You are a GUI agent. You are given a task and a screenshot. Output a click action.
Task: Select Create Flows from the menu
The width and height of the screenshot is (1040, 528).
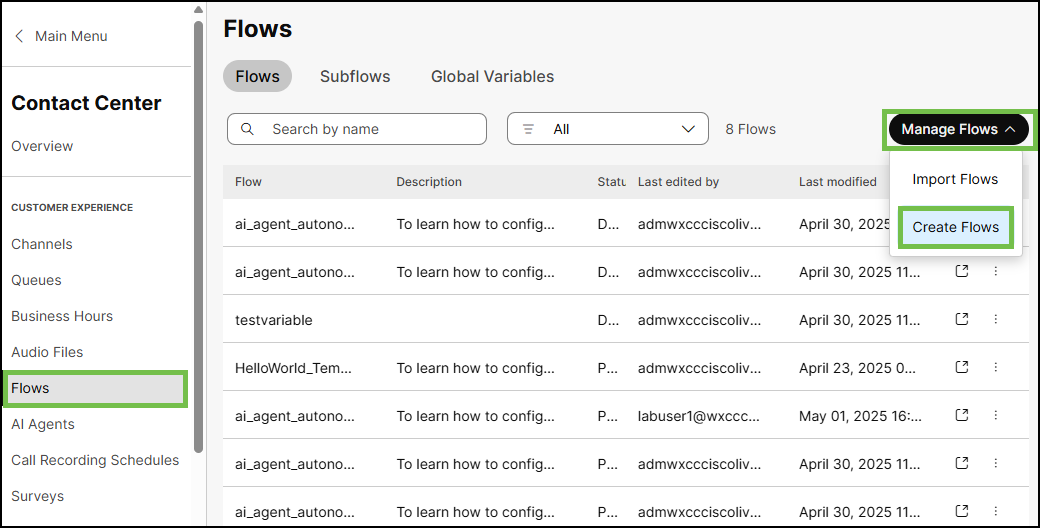pos(955,227)
